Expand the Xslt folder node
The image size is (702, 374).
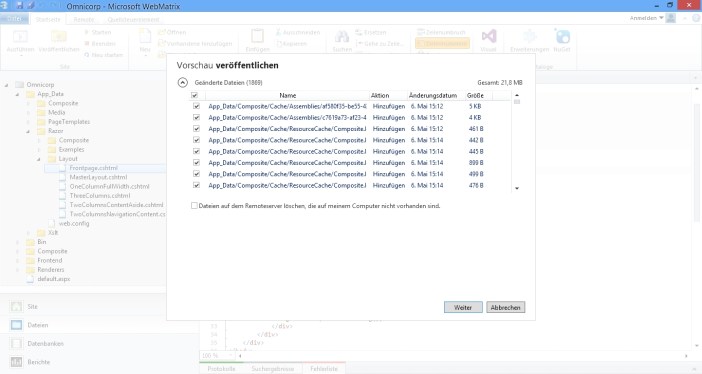click(28, 233)
